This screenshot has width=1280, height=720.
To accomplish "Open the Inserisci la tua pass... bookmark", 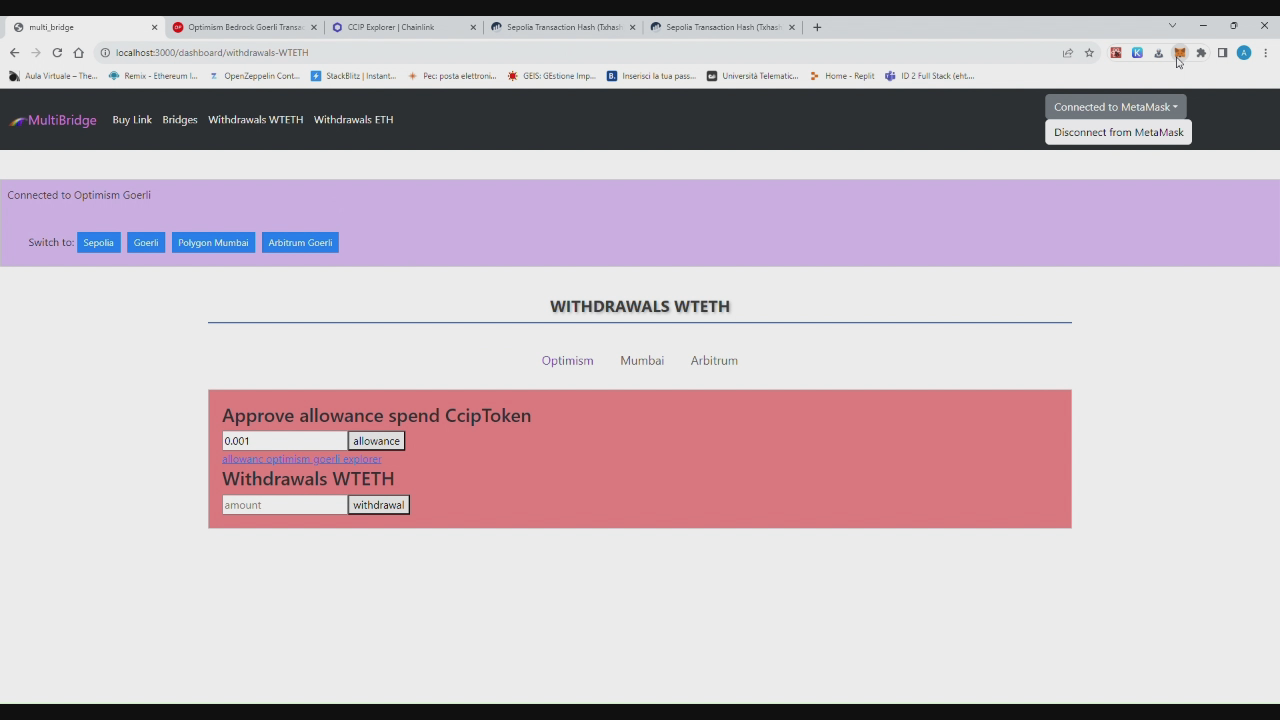I will pyautogui.click(x=651, y=76).
